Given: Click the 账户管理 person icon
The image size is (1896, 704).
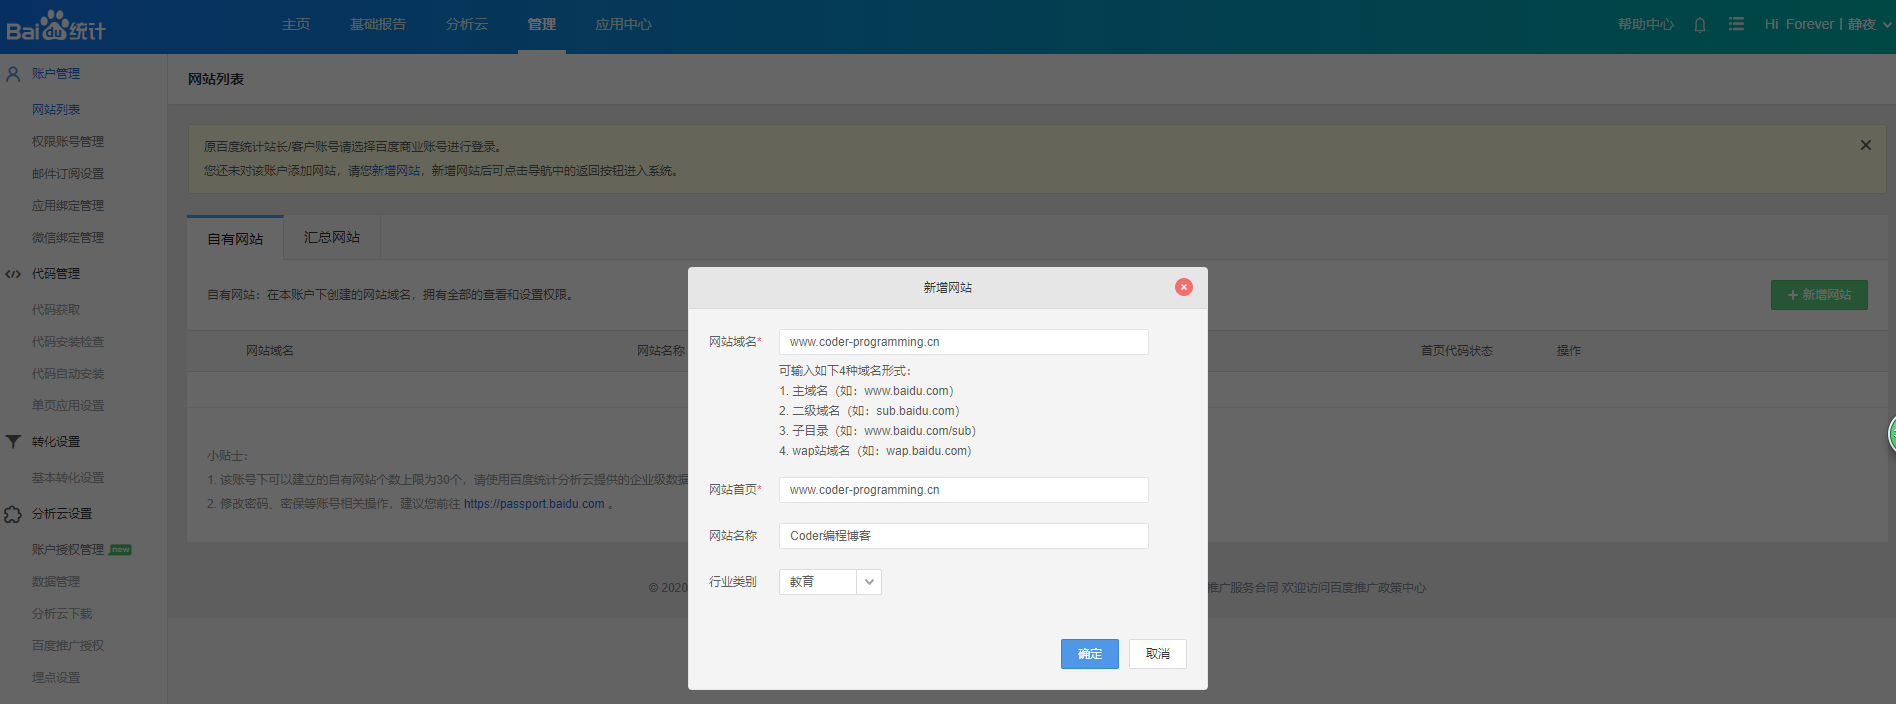Looking at the screenshot, I should (13, 73).
